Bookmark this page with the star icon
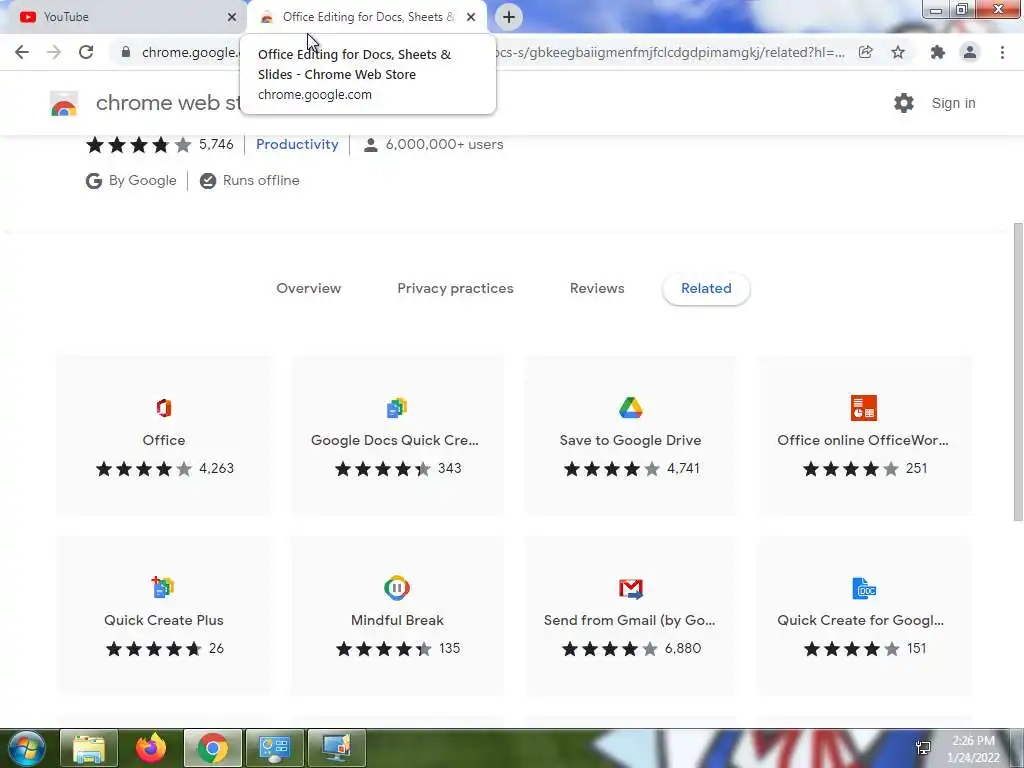Image resolution: width=1024 pixels, height=768 pixels. [899, 52]
